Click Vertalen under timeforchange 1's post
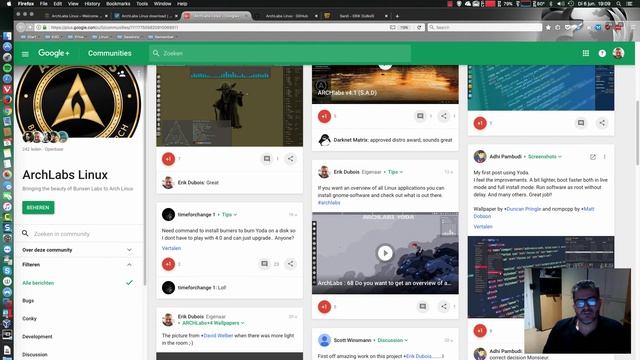 [171, 248]
